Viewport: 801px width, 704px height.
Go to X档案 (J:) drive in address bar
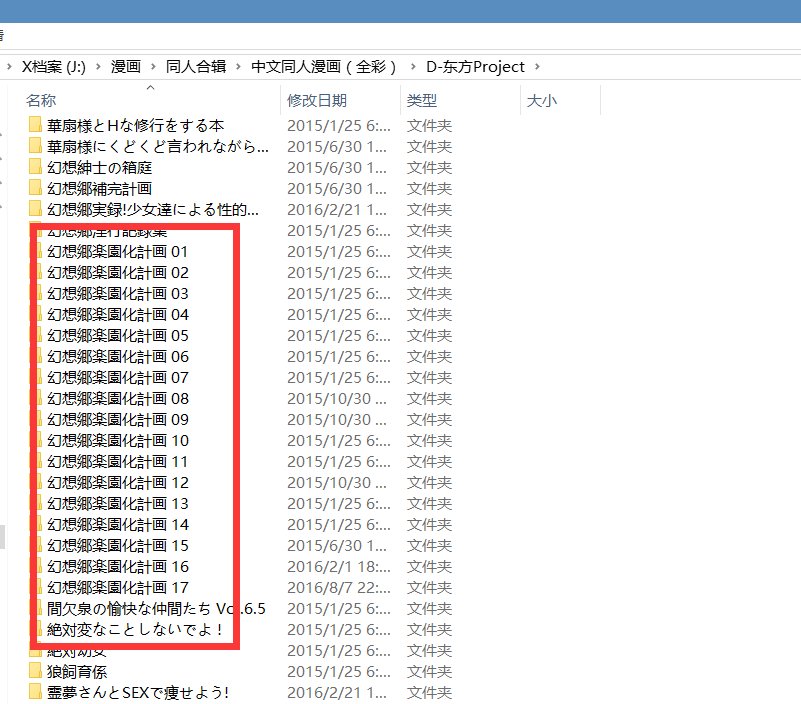coord(53,67)
